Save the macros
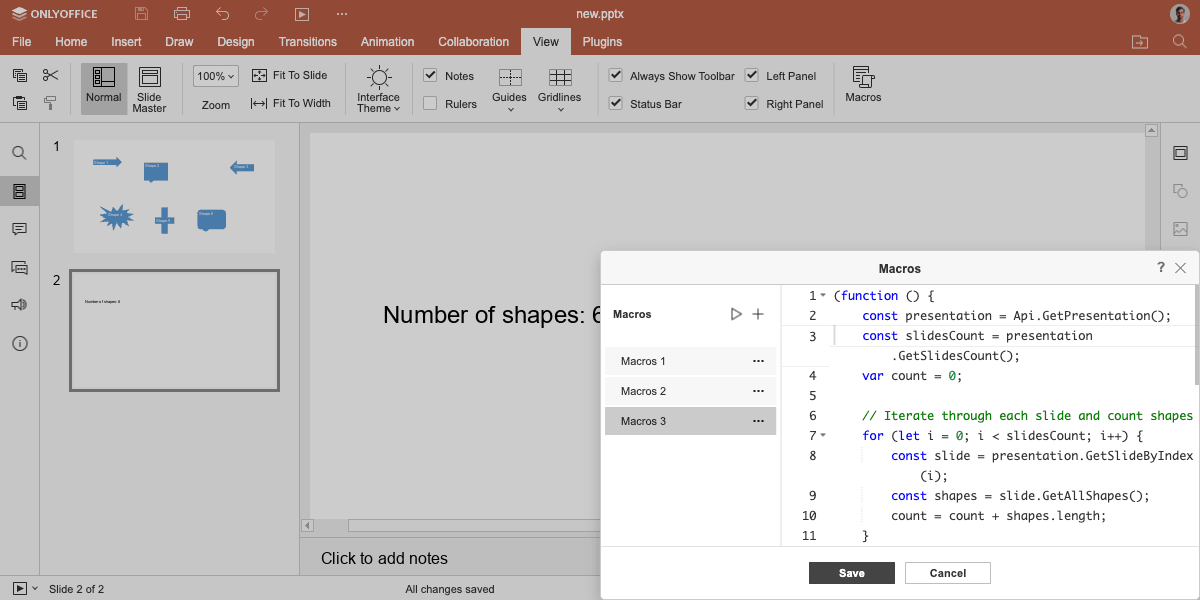The height and width of the screenshot is (600, 1200). [x=852, y=573]
